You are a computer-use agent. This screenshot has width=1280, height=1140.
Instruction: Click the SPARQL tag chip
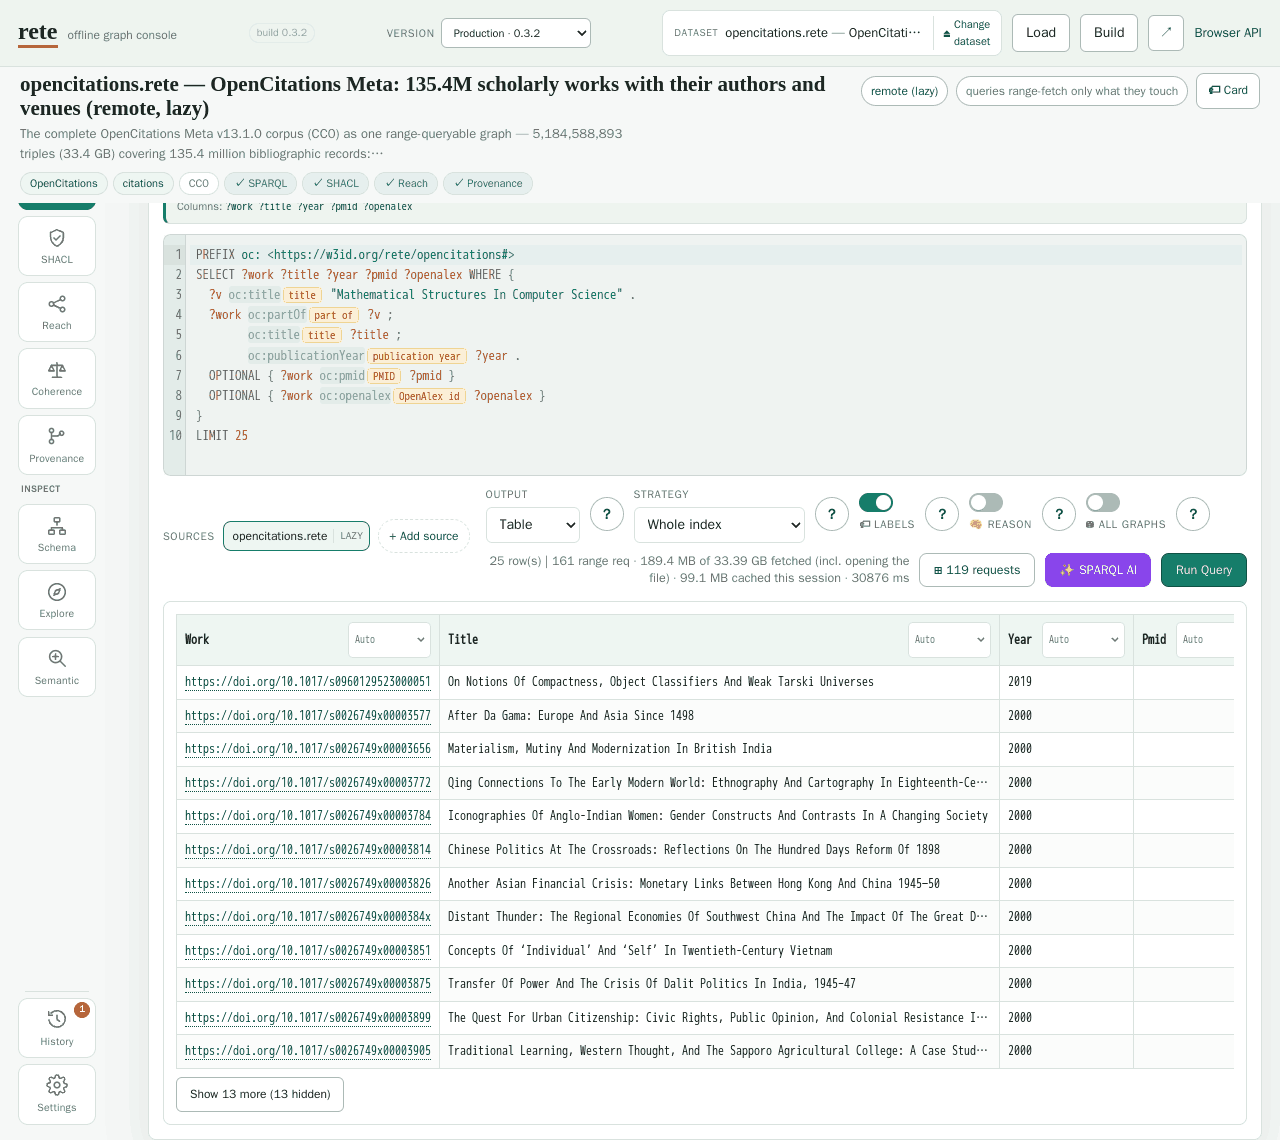click(260, 183)
